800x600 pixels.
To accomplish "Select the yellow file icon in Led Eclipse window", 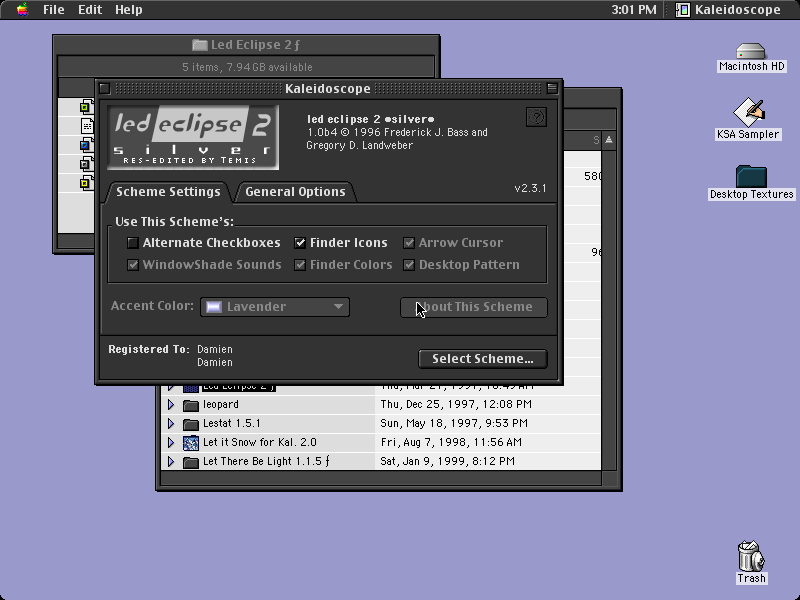I will [86, 183].
